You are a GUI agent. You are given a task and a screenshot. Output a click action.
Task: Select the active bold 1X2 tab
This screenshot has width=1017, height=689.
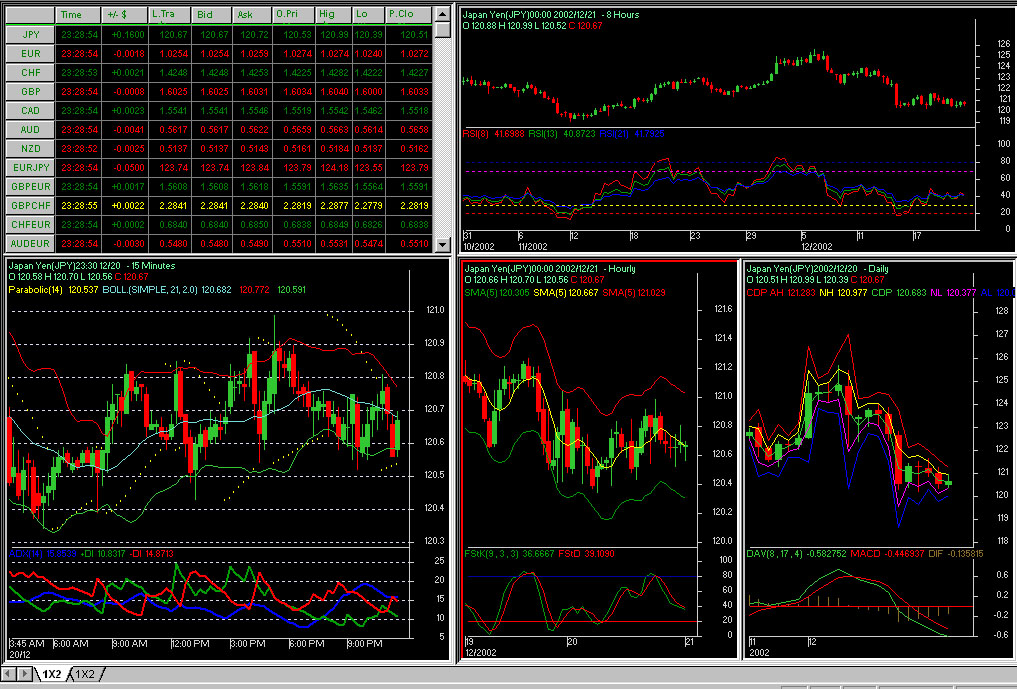point(52,674)
